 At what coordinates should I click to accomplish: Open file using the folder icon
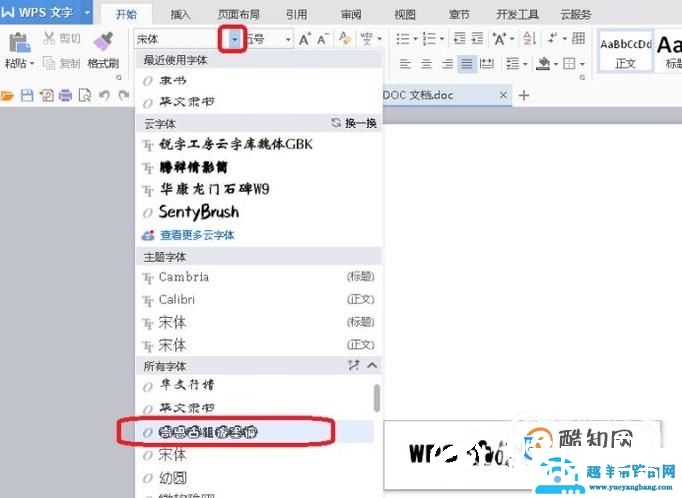point(7,95)
